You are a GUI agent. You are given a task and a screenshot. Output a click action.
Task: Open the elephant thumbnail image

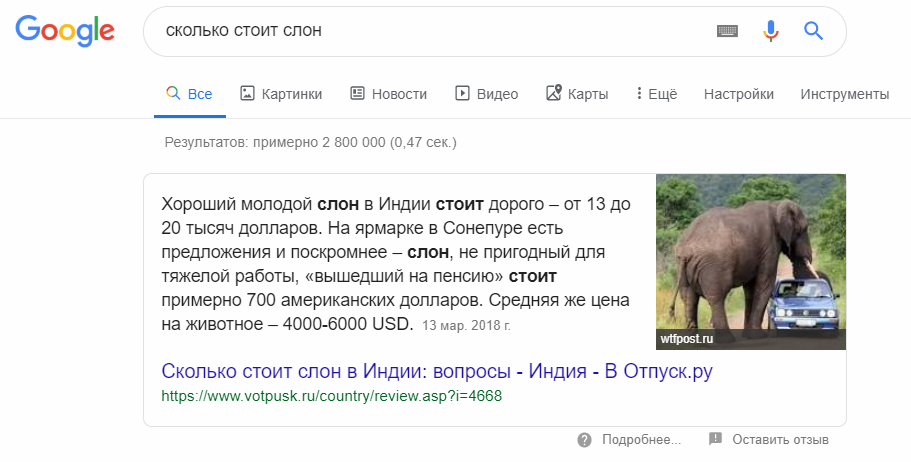tap(750, 262)
